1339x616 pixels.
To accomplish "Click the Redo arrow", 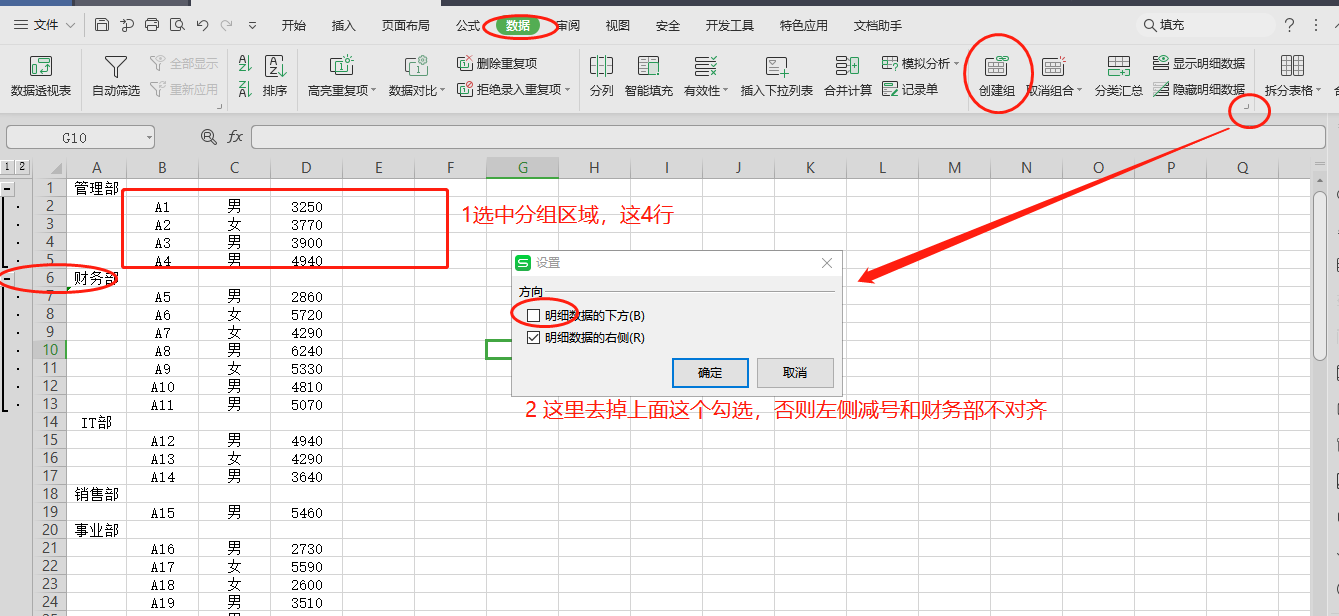I will pos(227,25).
